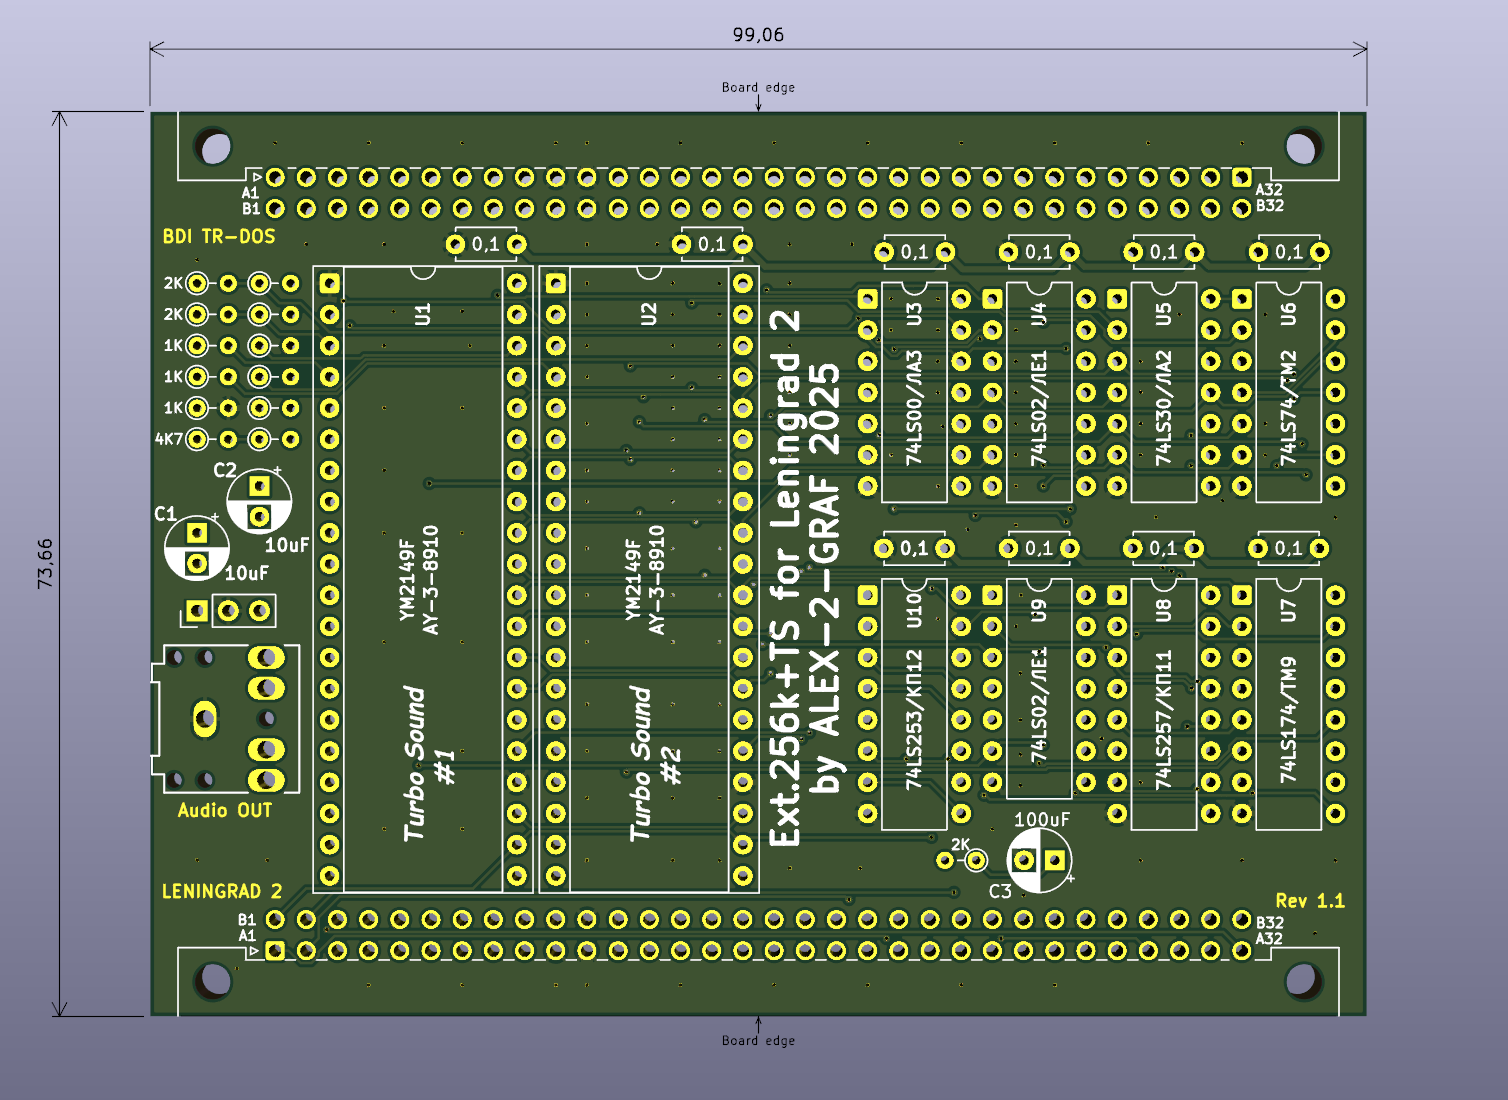Click the U7 74LS174 chip footprint
1508x1100 pixels.
tap(1288, 704)
